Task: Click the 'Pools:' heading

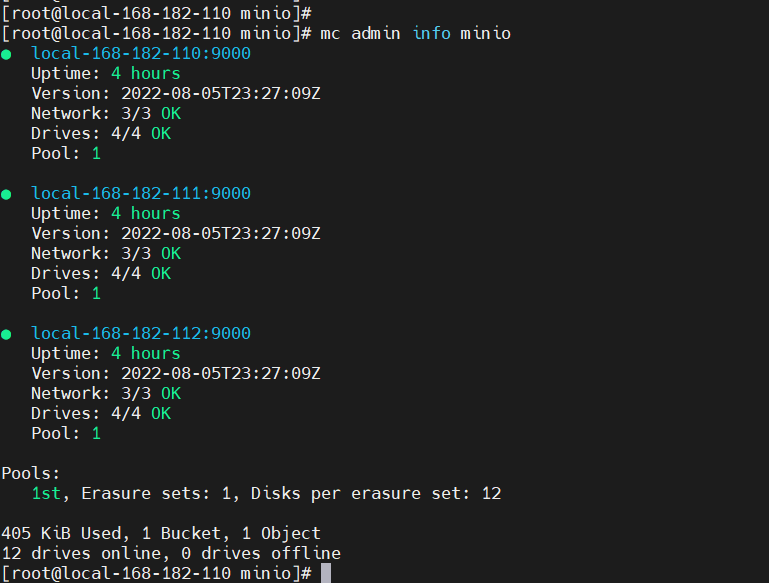Action: pos(31,473)
